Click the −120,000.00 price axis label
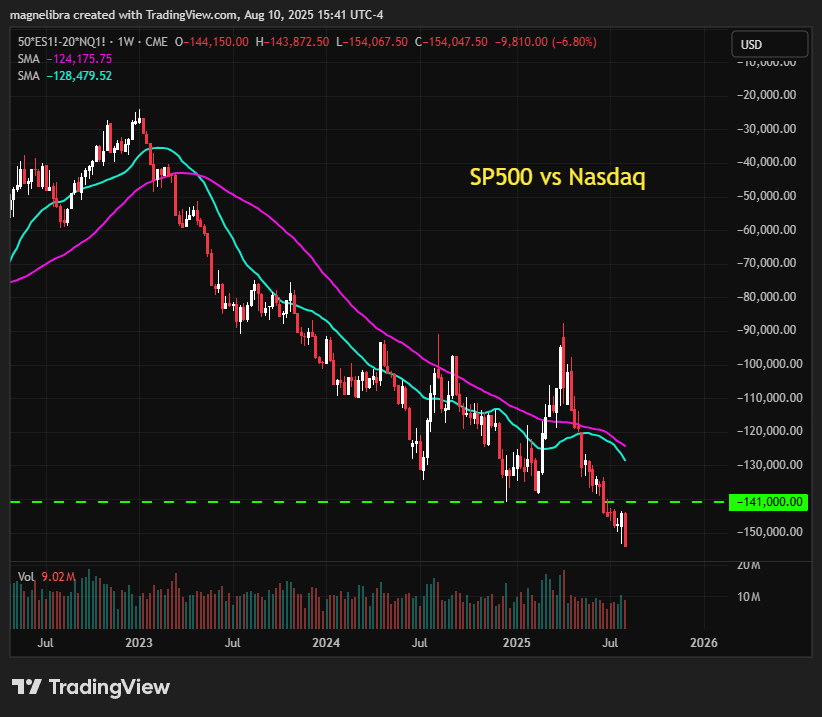 point(770,431)
